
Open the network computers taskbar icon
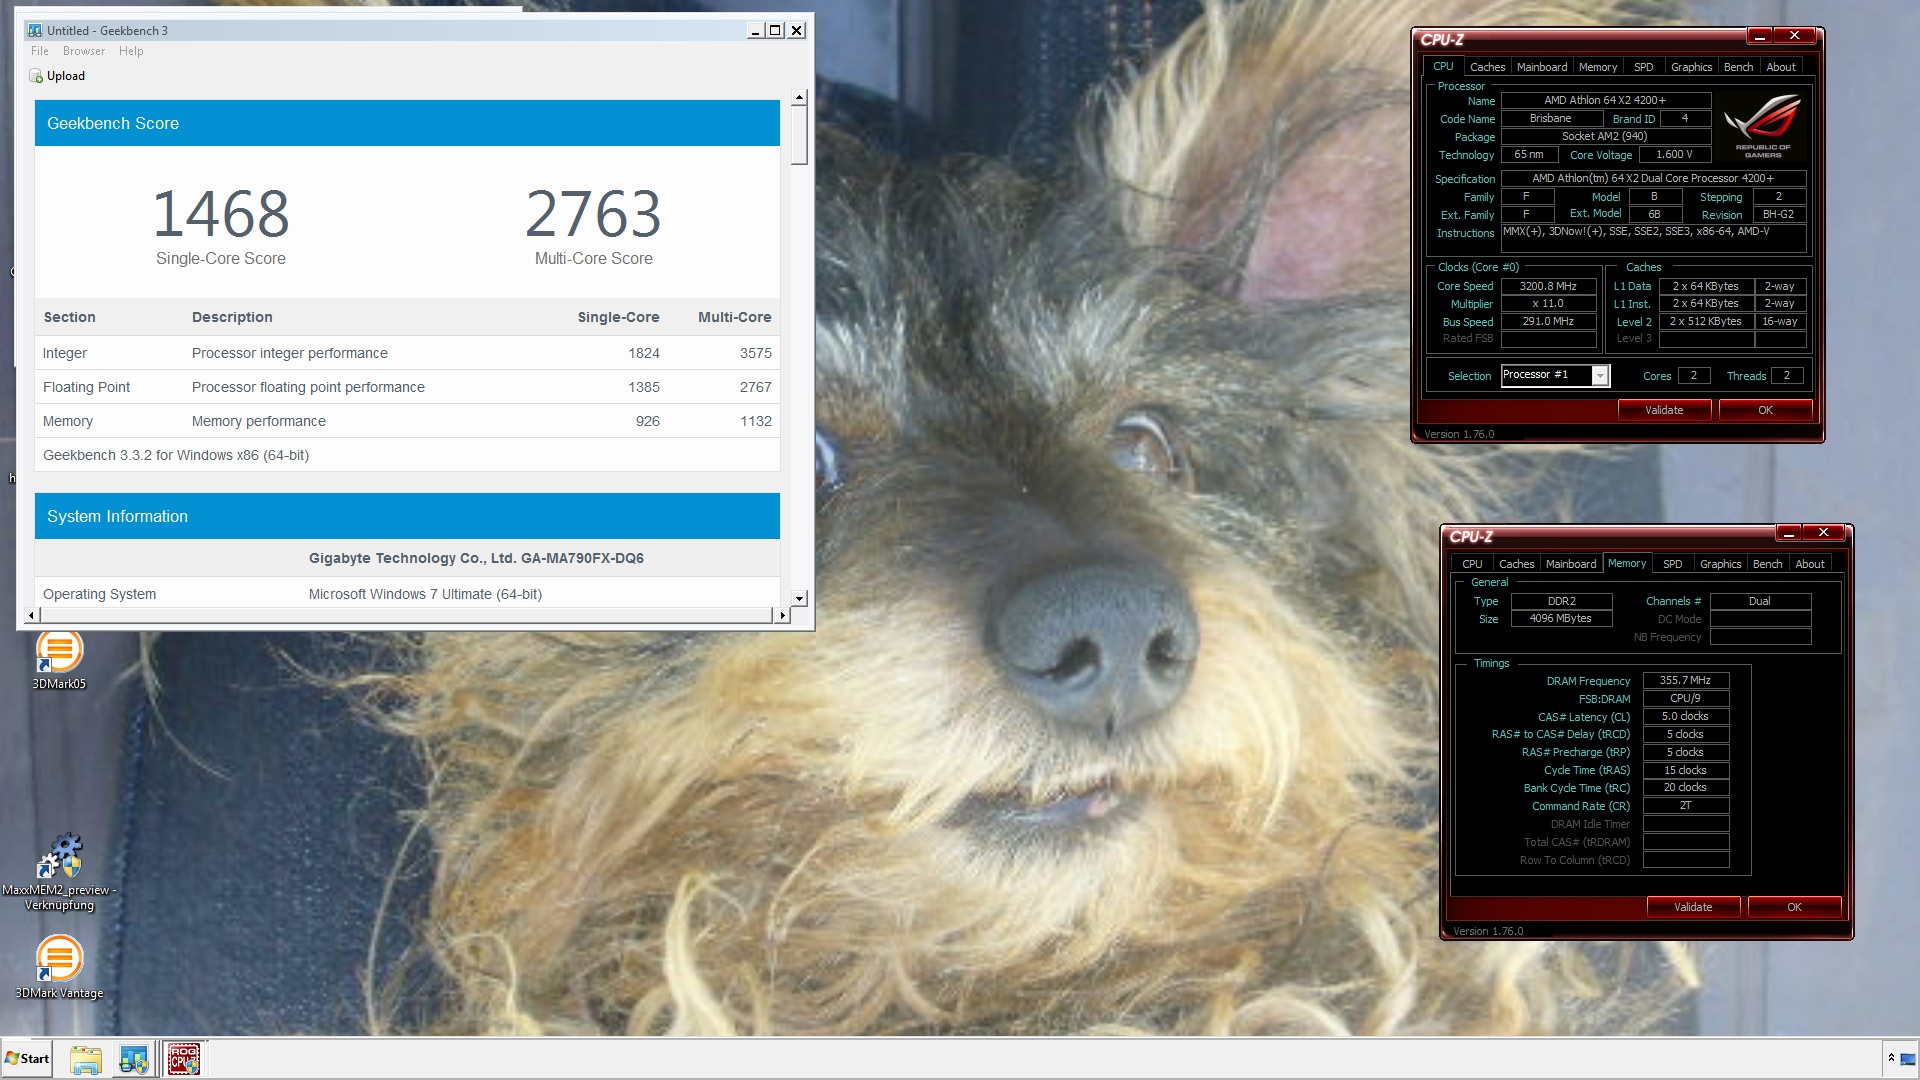(x=133, y=1059)
